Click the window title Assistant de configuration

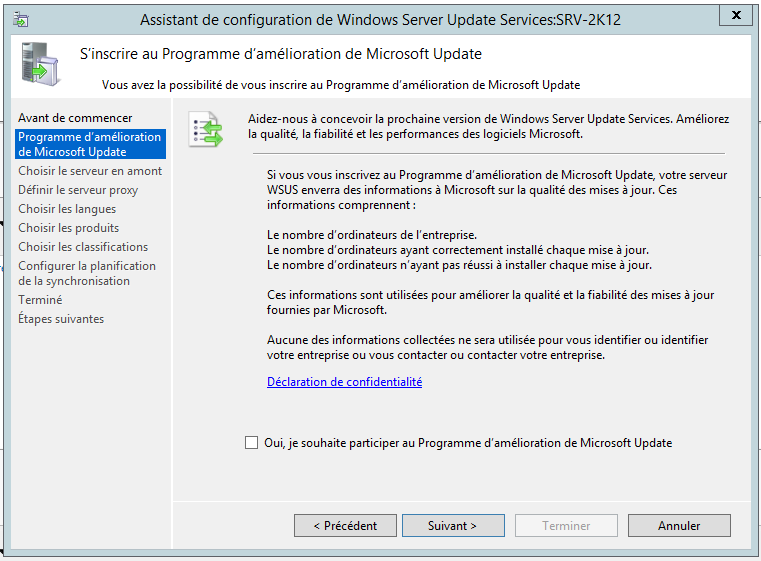click(x=380, y=20)
